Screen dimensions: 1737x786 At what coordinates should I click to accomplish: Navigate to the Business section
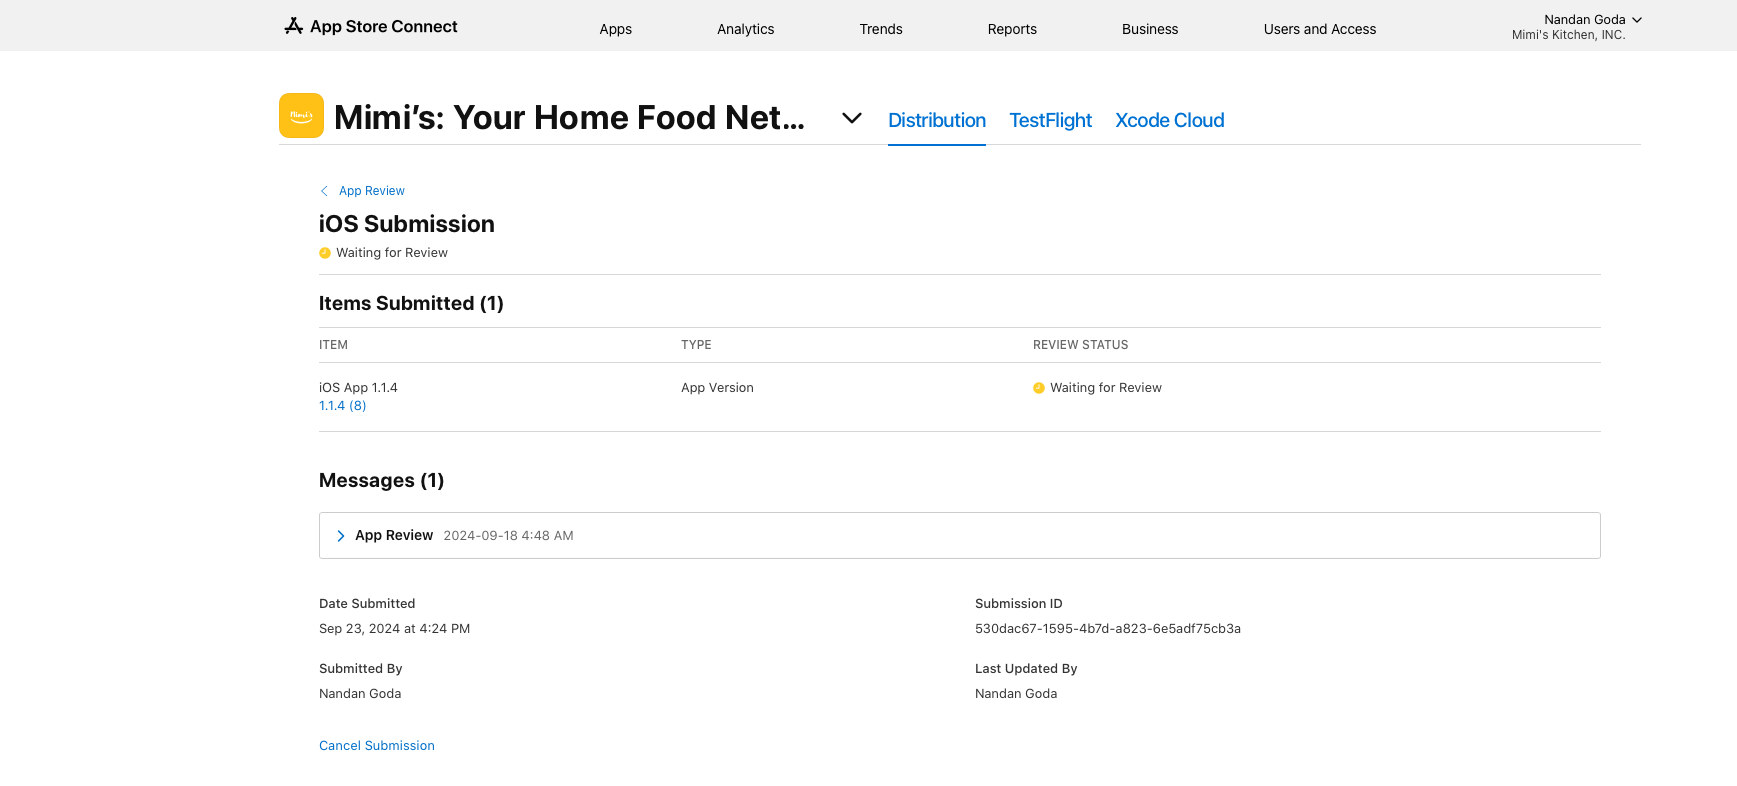pos(1150,29)
